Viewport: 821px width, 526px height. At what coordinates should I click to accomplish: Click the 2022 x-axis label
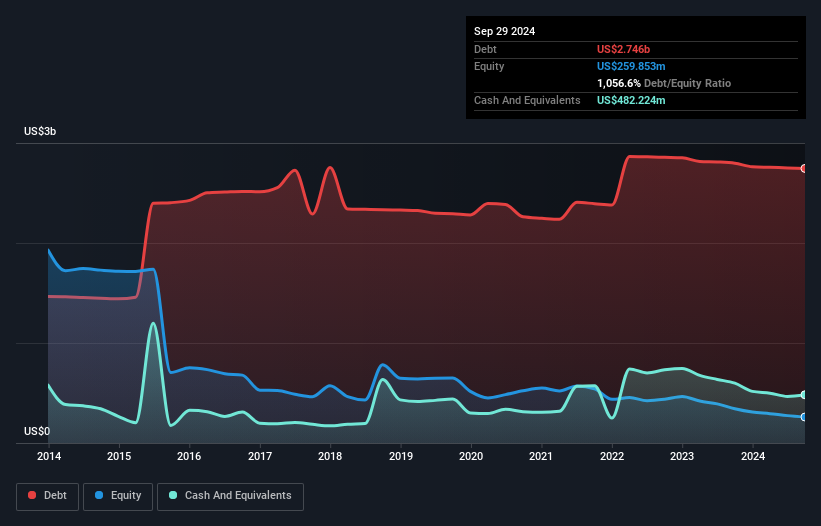click(x=612, y=456)
